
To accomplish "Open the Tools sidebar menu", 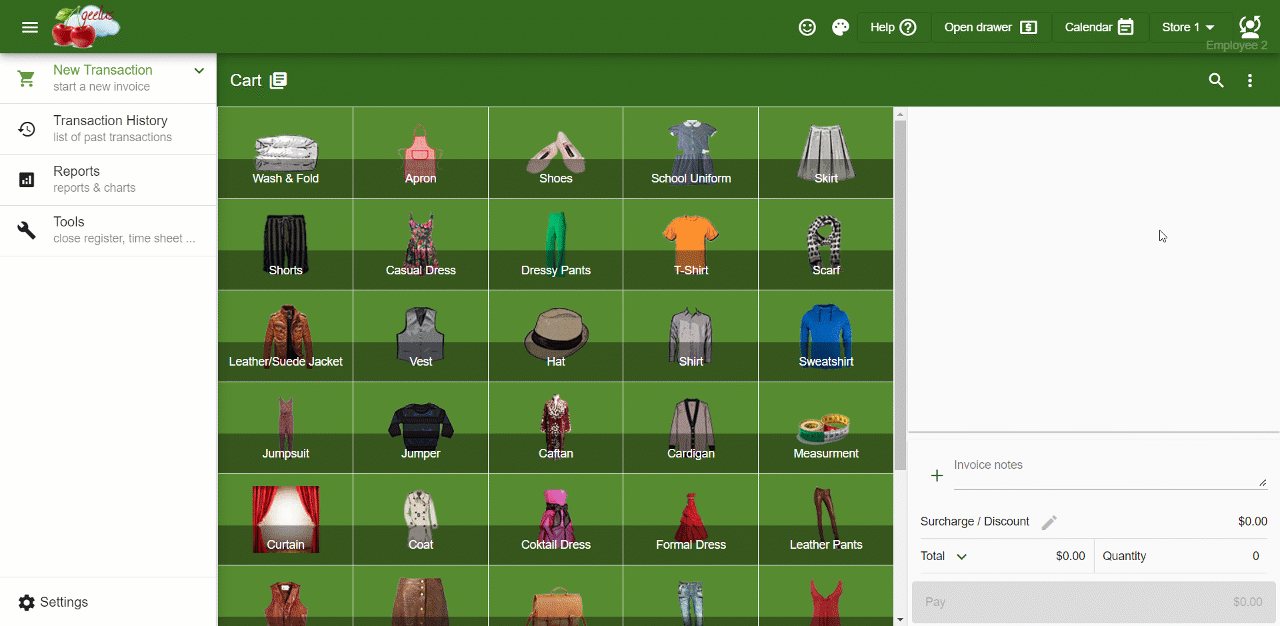I will click(x=108, y=230).
